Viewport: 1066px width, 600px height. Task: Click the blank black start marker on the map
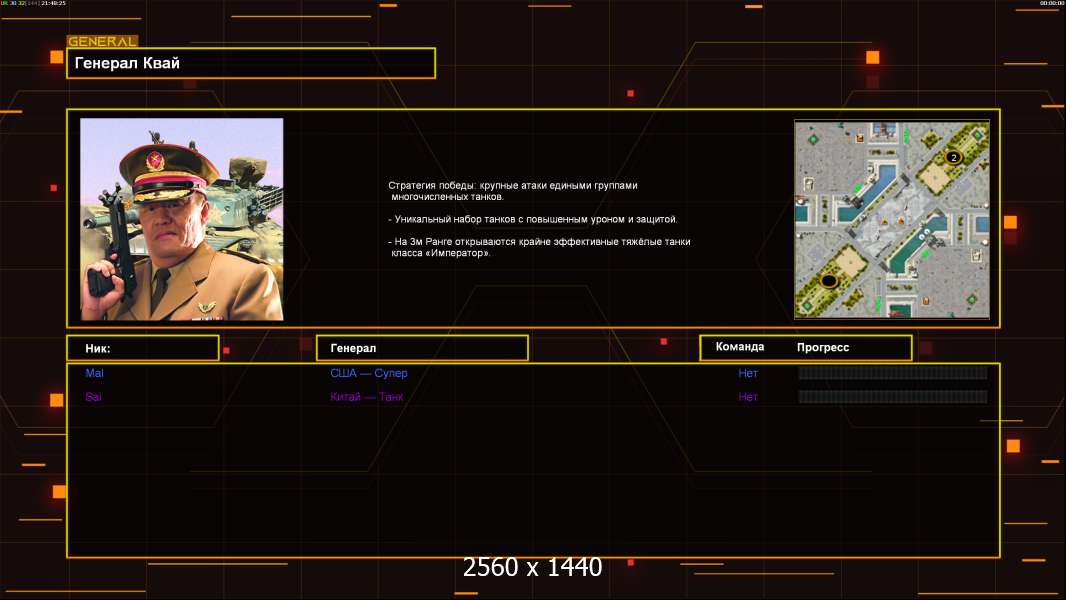[828, 282]
